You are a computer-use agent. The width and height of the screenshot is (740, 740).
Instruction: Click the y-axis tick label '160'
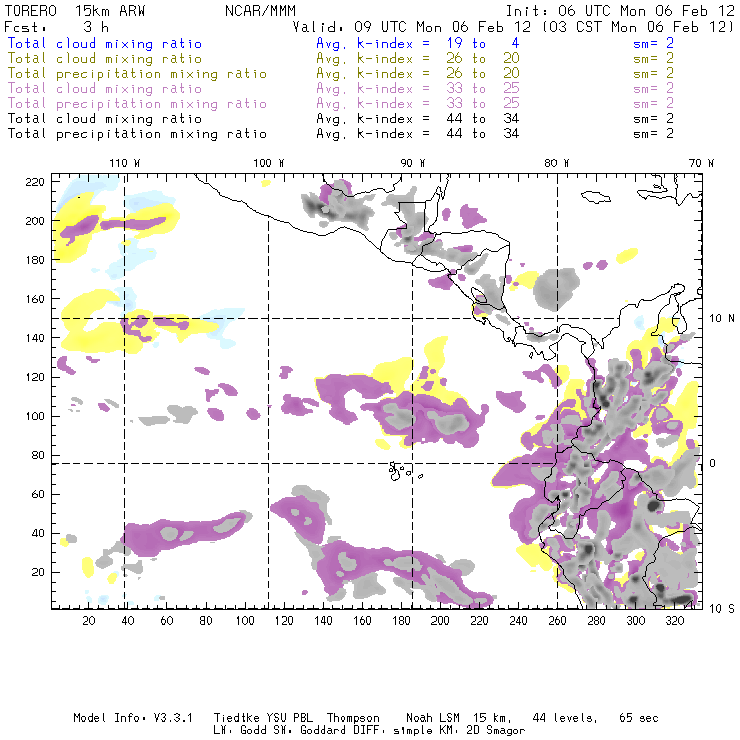point(35,299)
